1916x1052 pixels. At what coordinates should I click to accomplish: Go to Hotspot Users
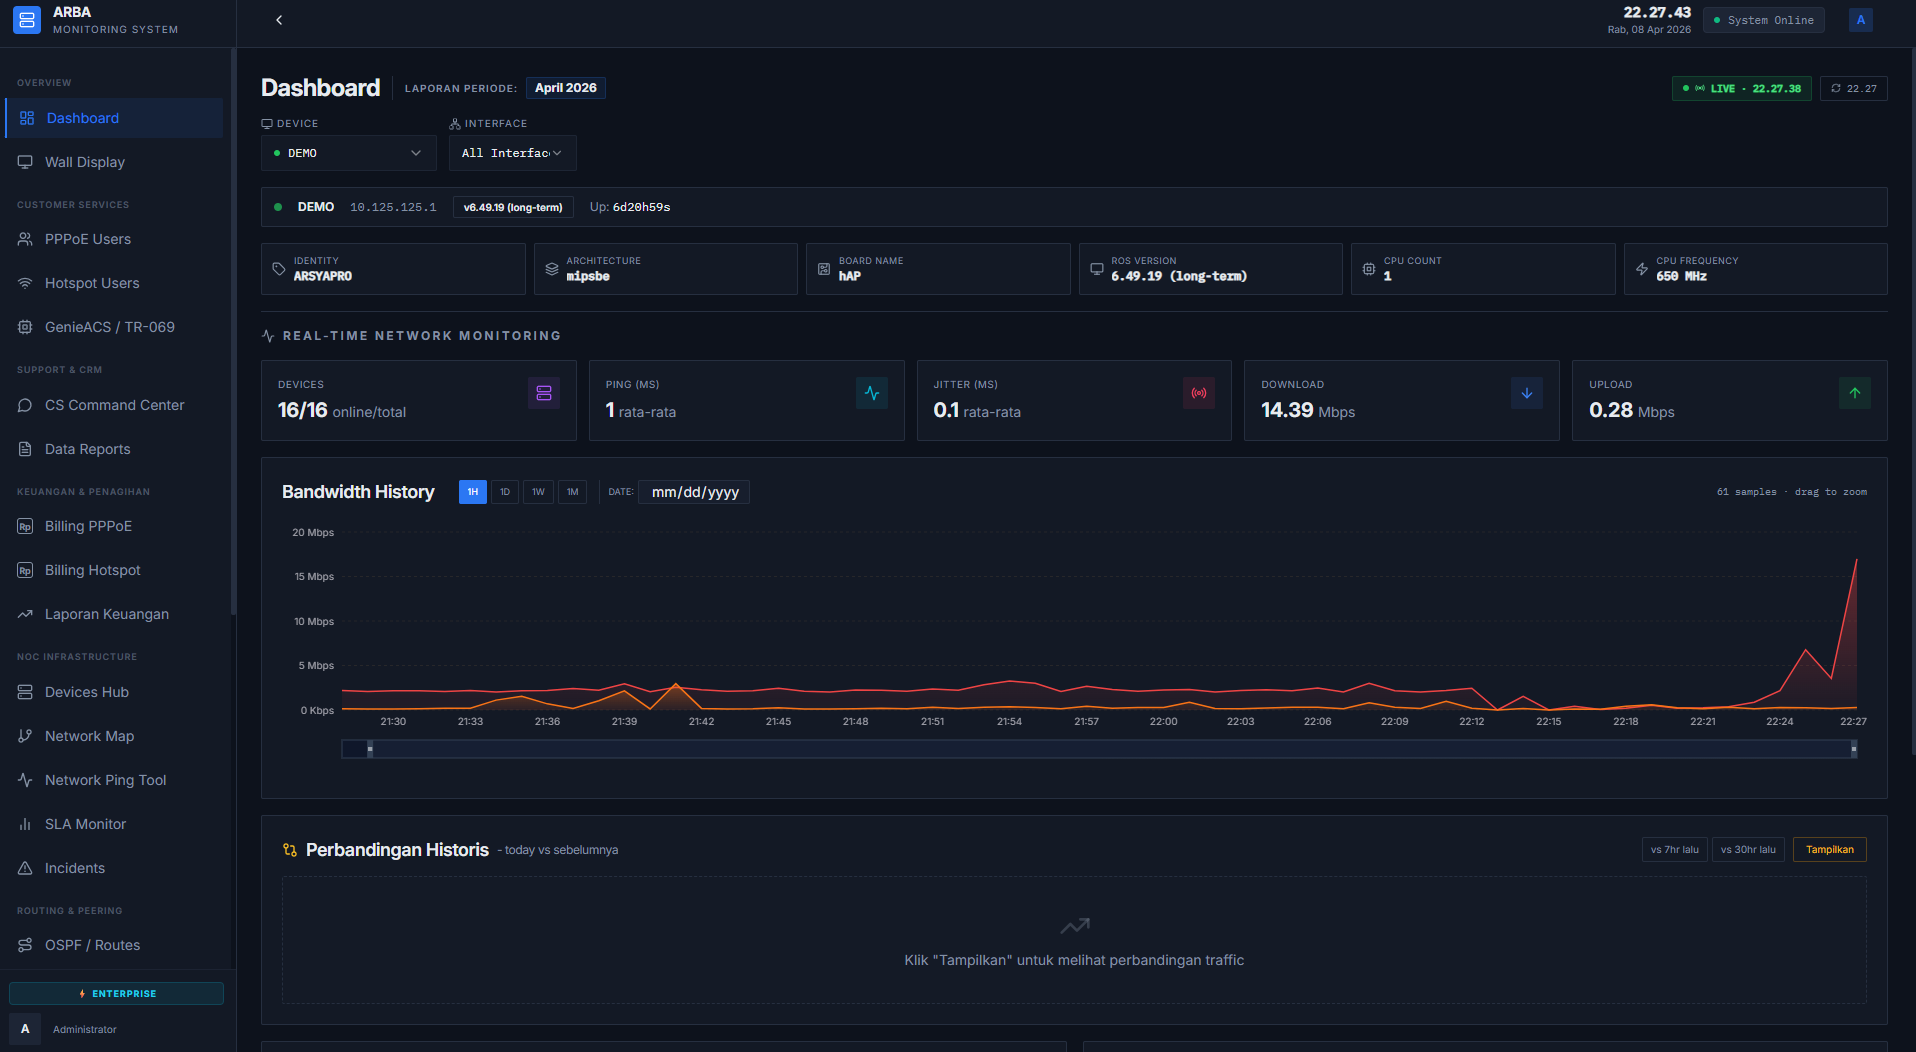coord(114,283)
